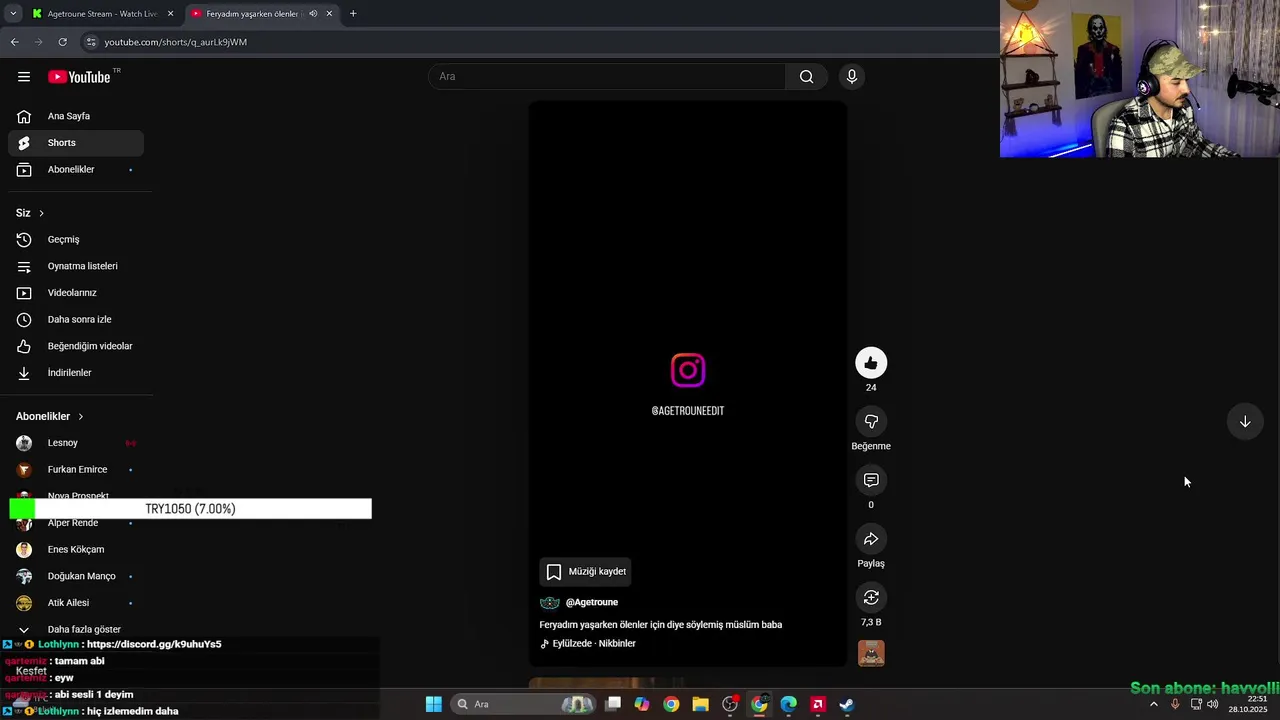The height and width of the screenshot is (720, 1280).
Task: Close the Agetroune Stream tab
Action: pos(170,14)
